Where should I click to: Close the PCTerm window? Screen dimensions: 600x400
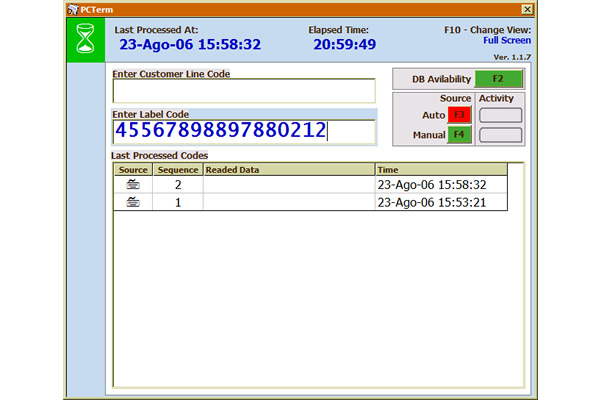[x=527, y=9]
